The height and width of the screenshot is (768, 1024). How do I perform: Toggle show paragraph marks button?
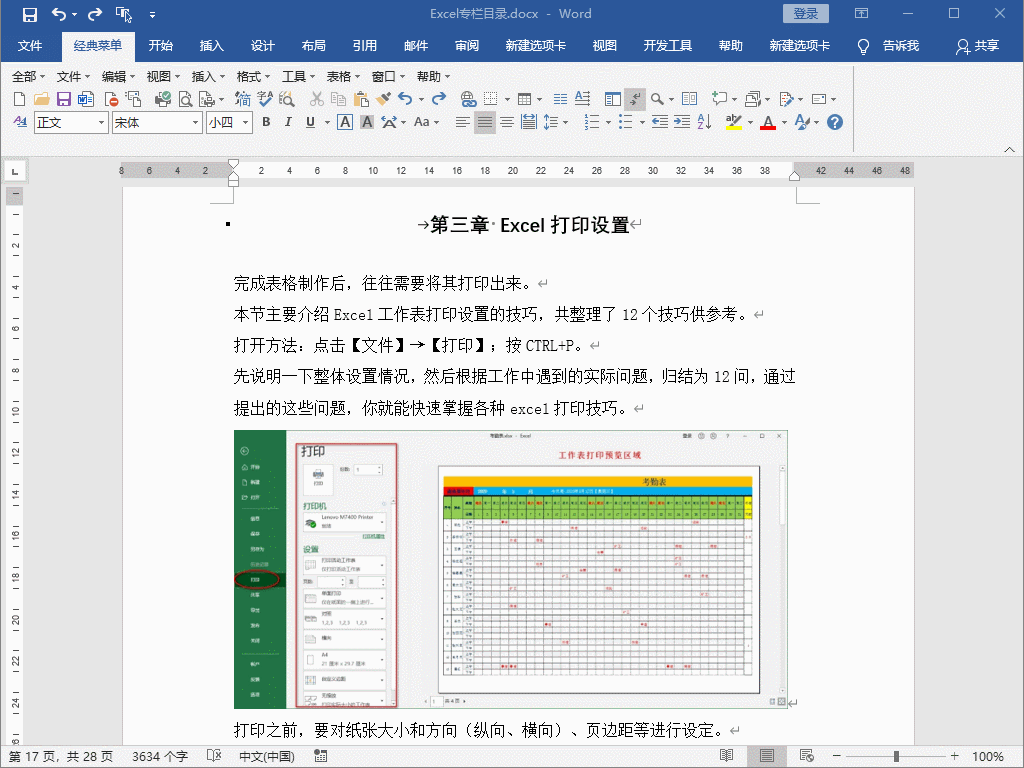pos(634,99)
